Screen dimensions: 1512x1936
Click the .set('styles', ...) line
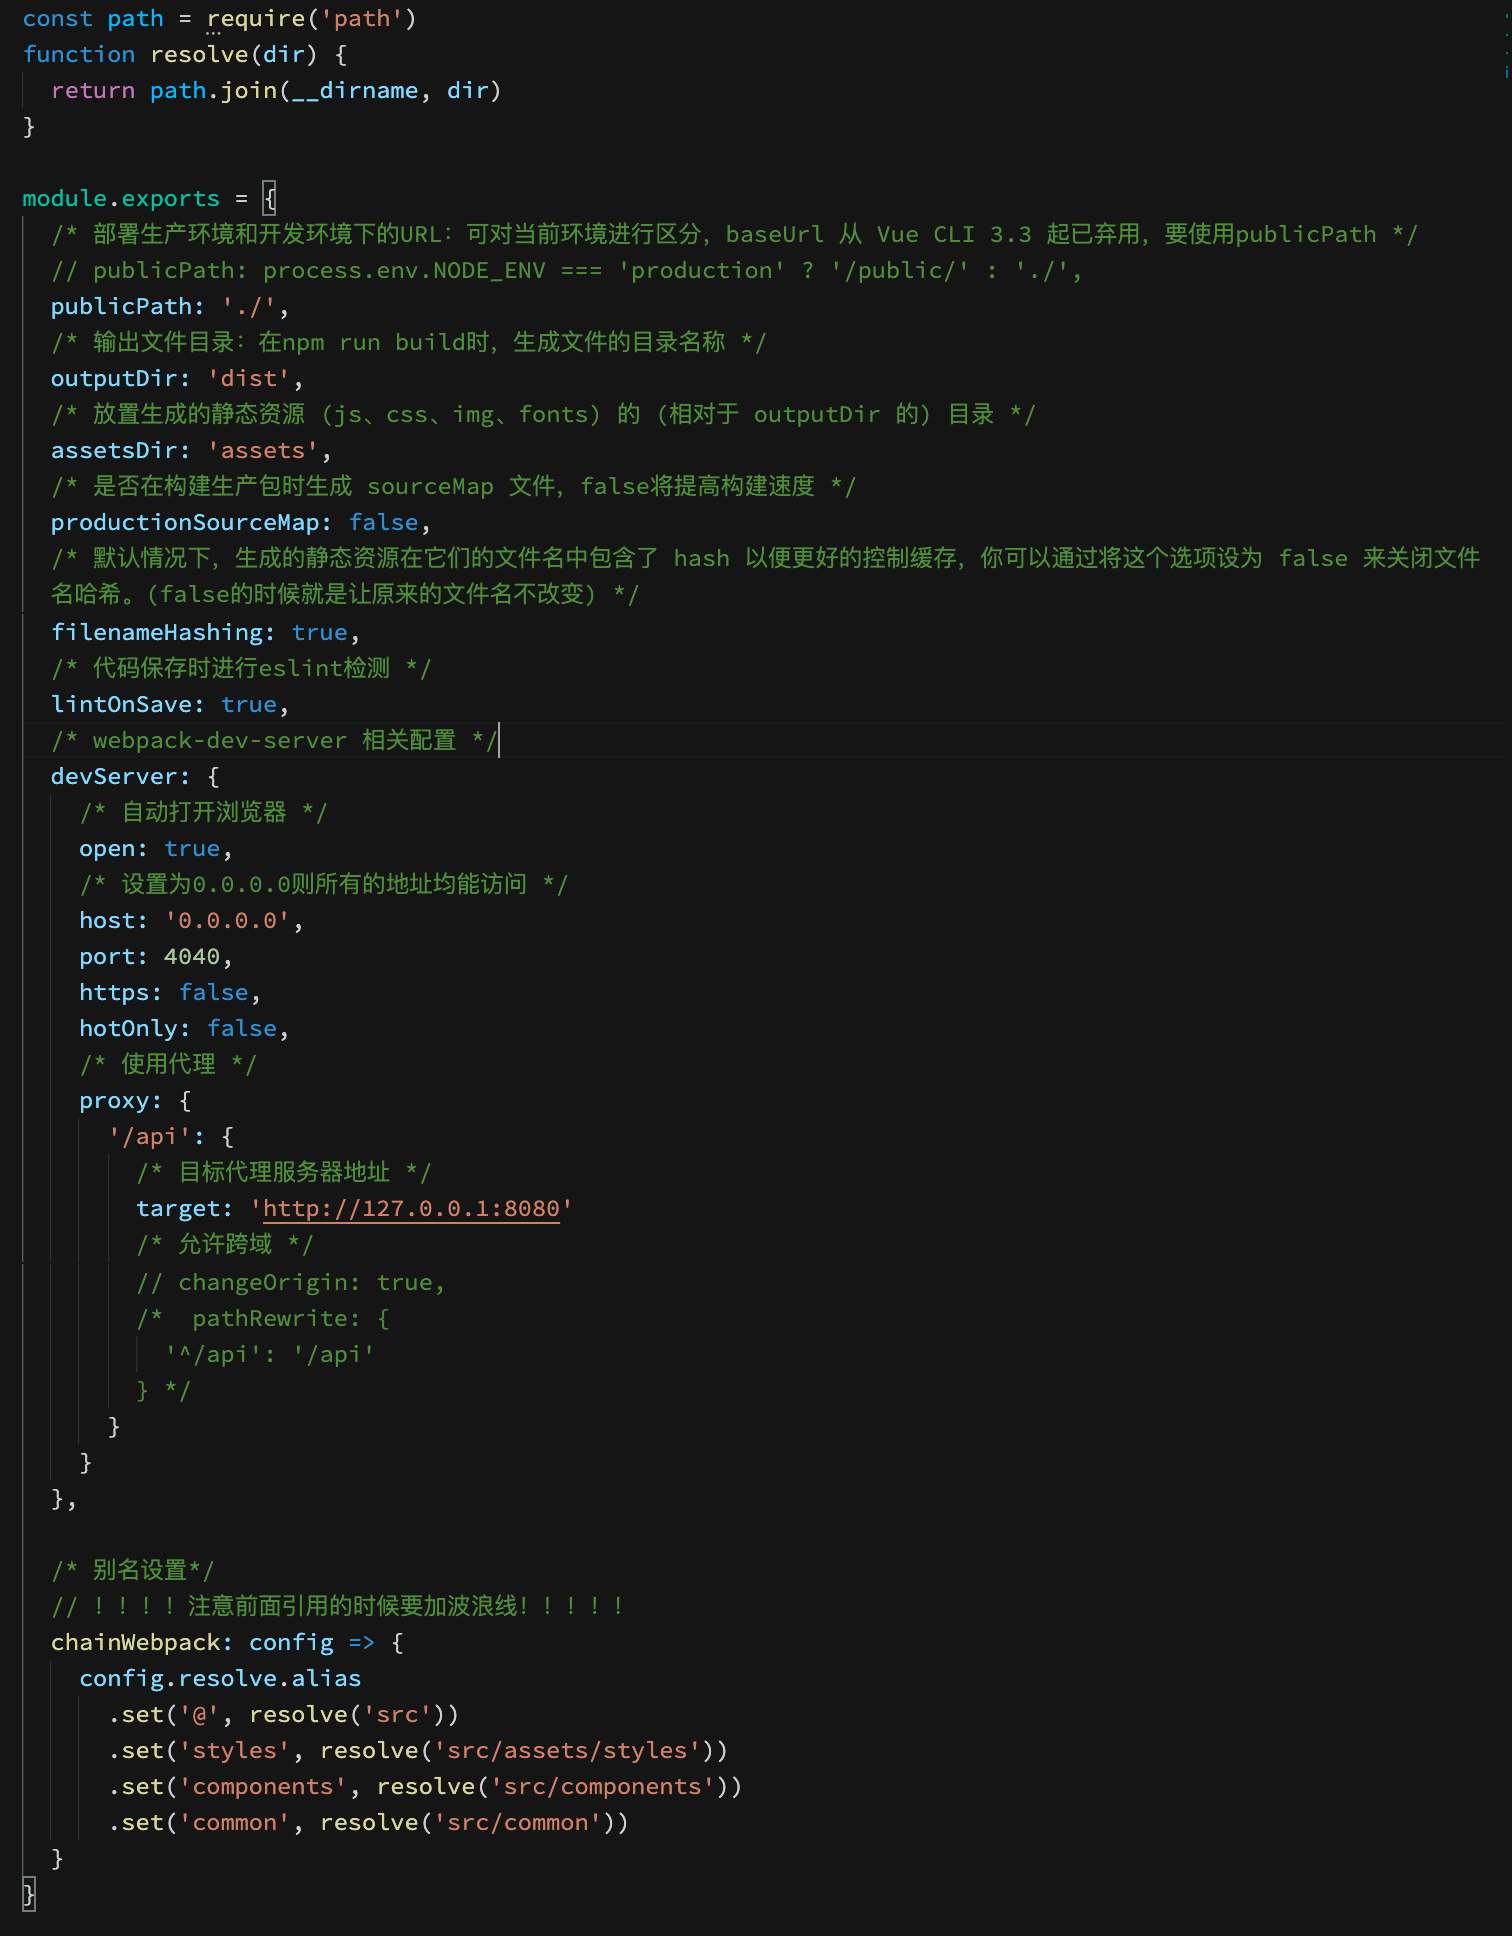point(418,1750)
